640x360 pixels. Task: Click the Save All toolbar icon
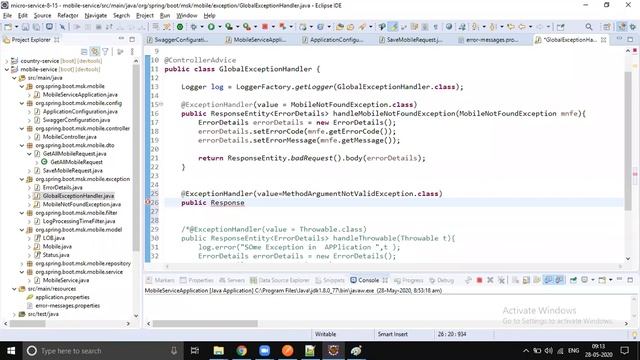click(x=36, y=27)
